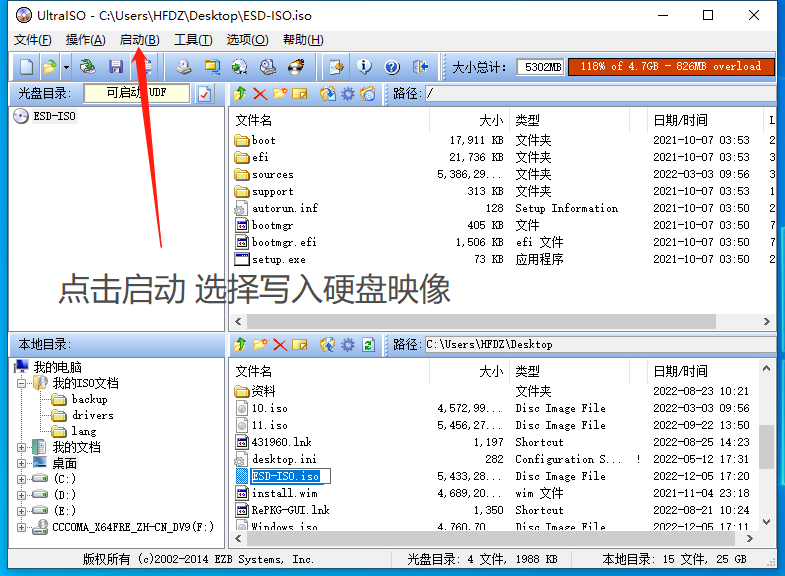Create new folder in local pane toolbar
The image size is (785, 576).
[260, 345]
